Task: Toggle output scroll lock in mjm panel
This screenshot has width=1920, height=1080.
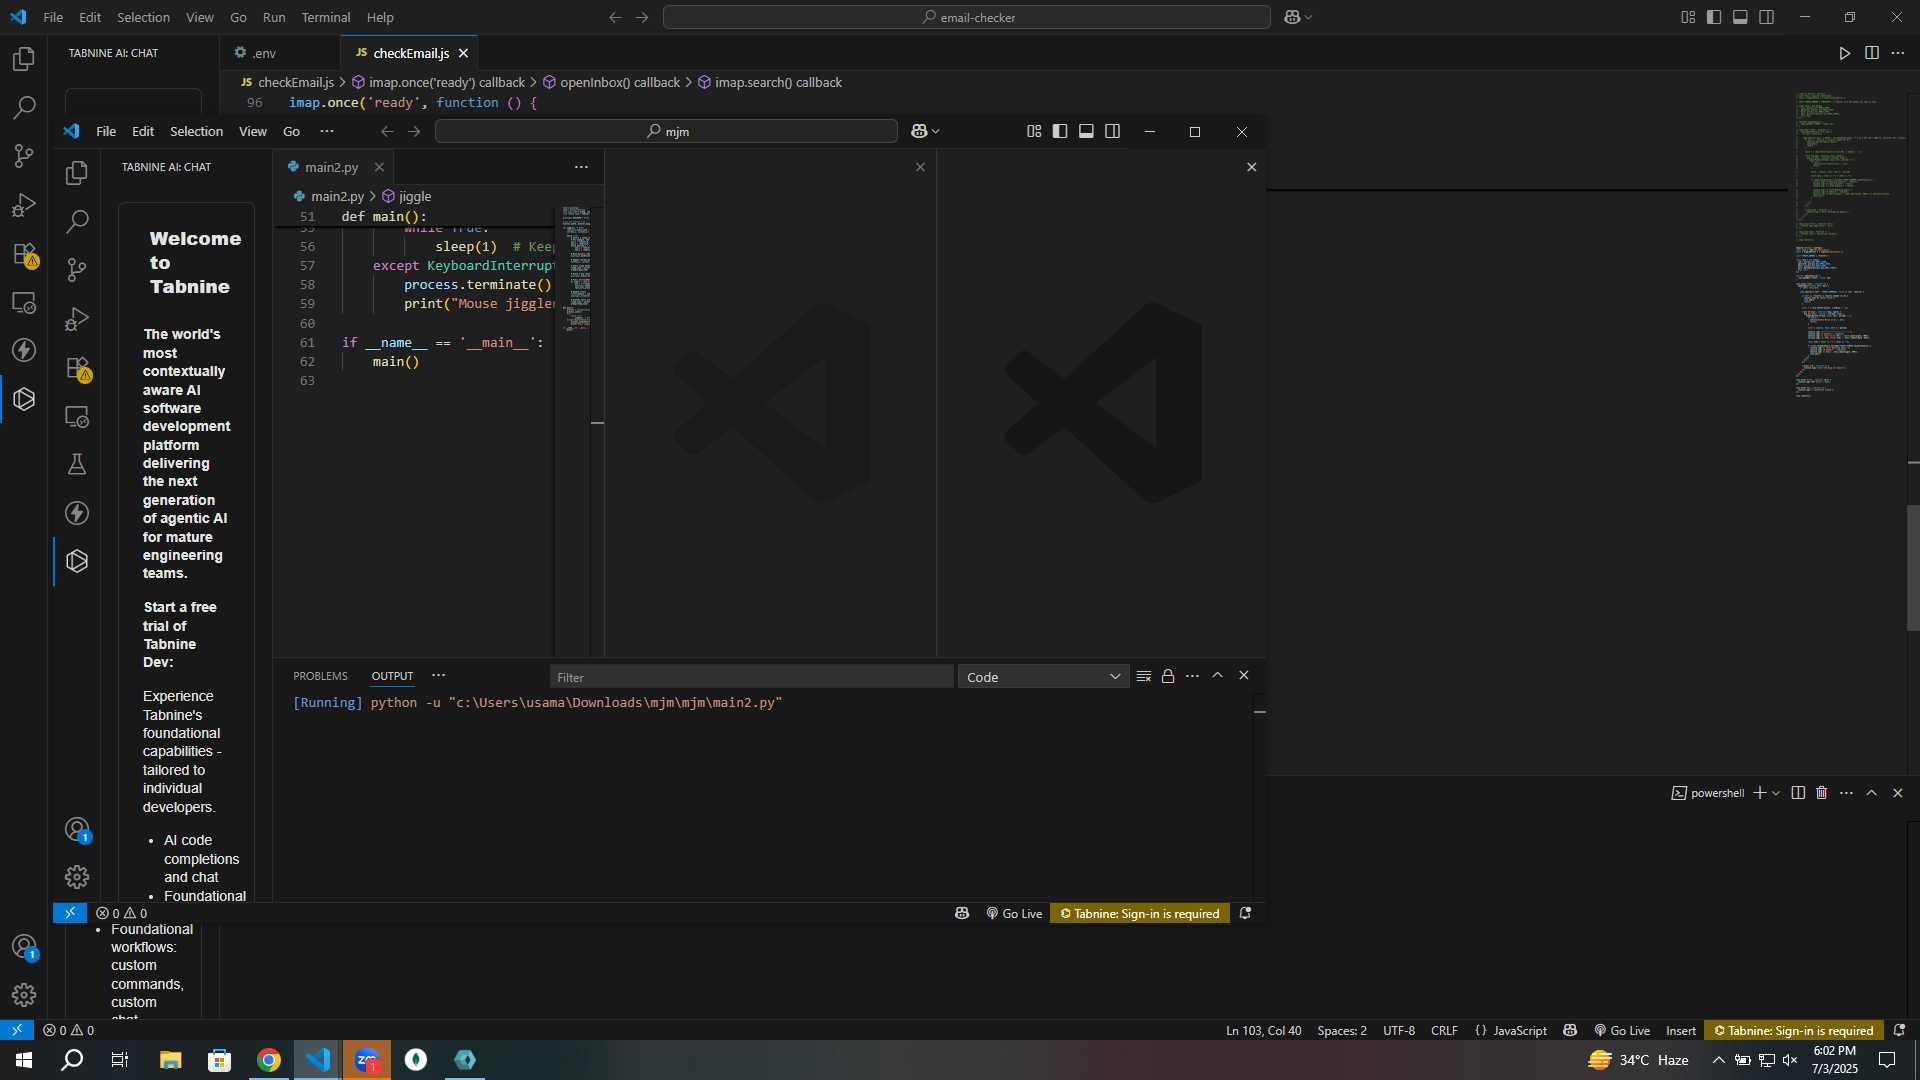Action: coord(1168,677)
